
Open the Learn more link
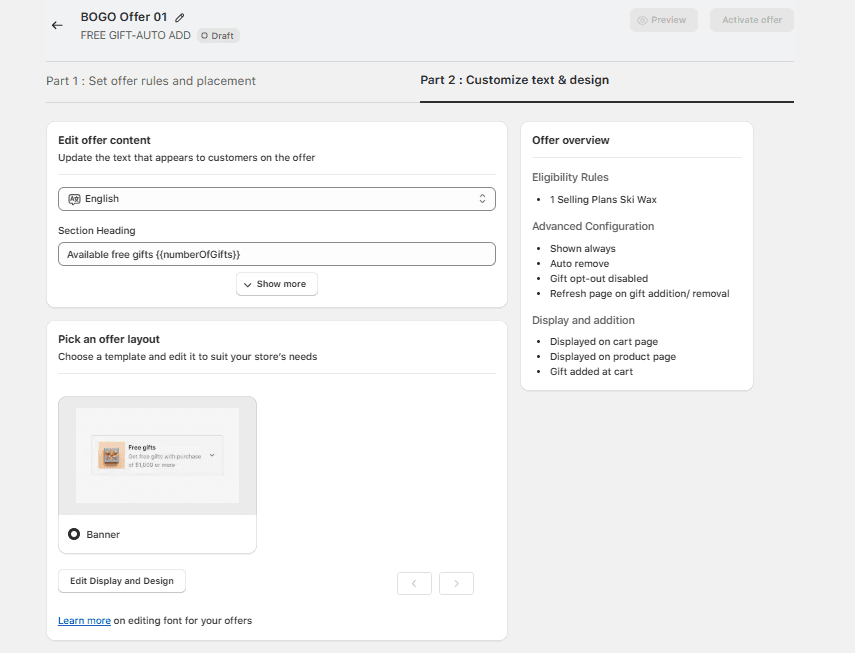pos(84,621)
